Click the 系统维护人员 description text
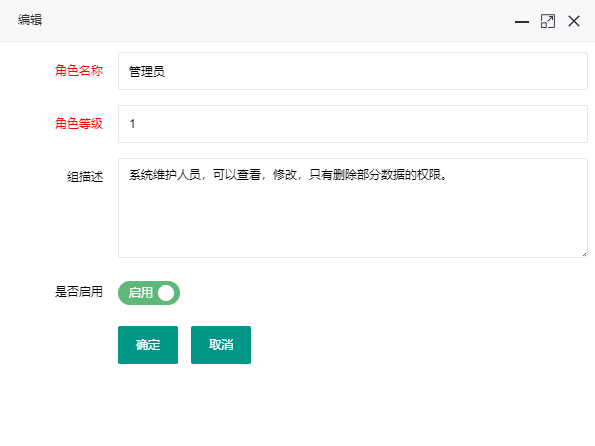Screen dimensions: 595x446 (165, 175)
